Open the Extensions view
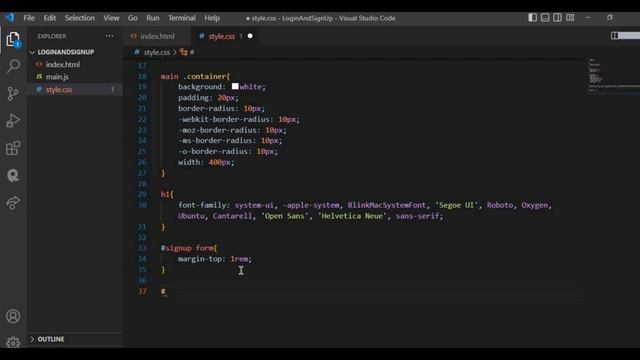Screen dimensions: 640x360 click(x=13, y=148)
